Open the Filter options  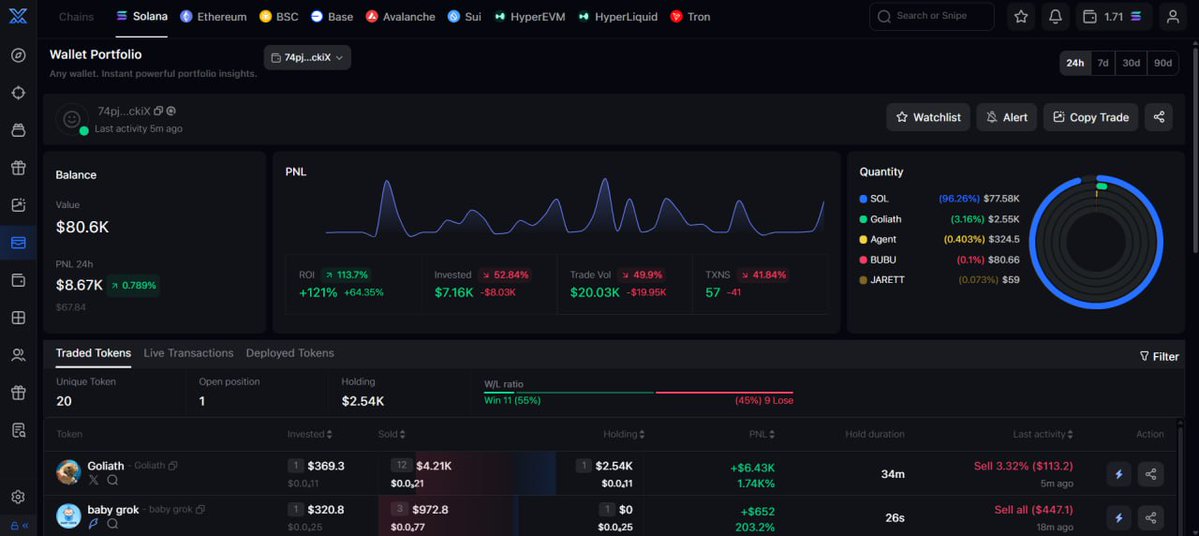point(1159,356)
